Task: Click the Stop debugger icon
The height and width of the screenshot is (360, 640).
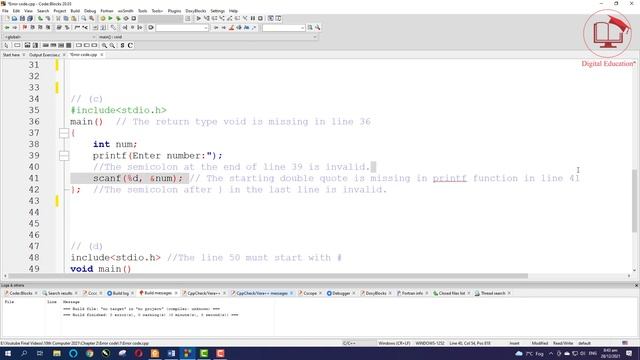Action: click(260, 18)
